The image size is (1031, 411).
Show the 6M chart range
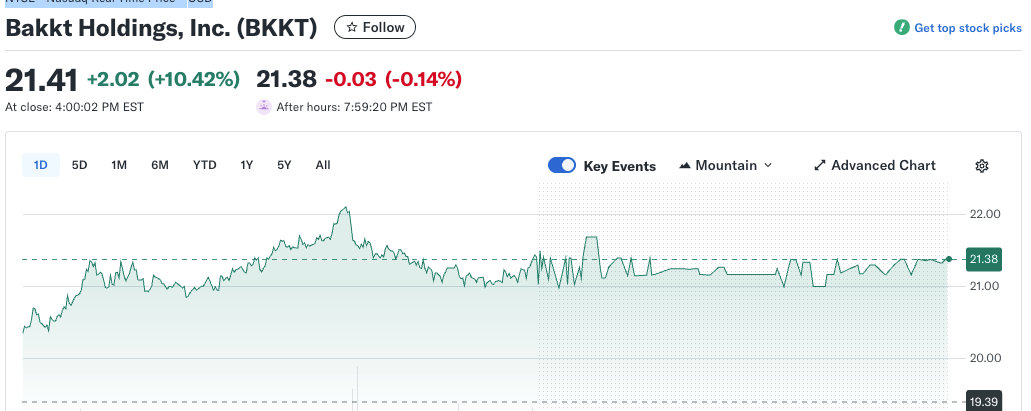(x=160, y=165)
